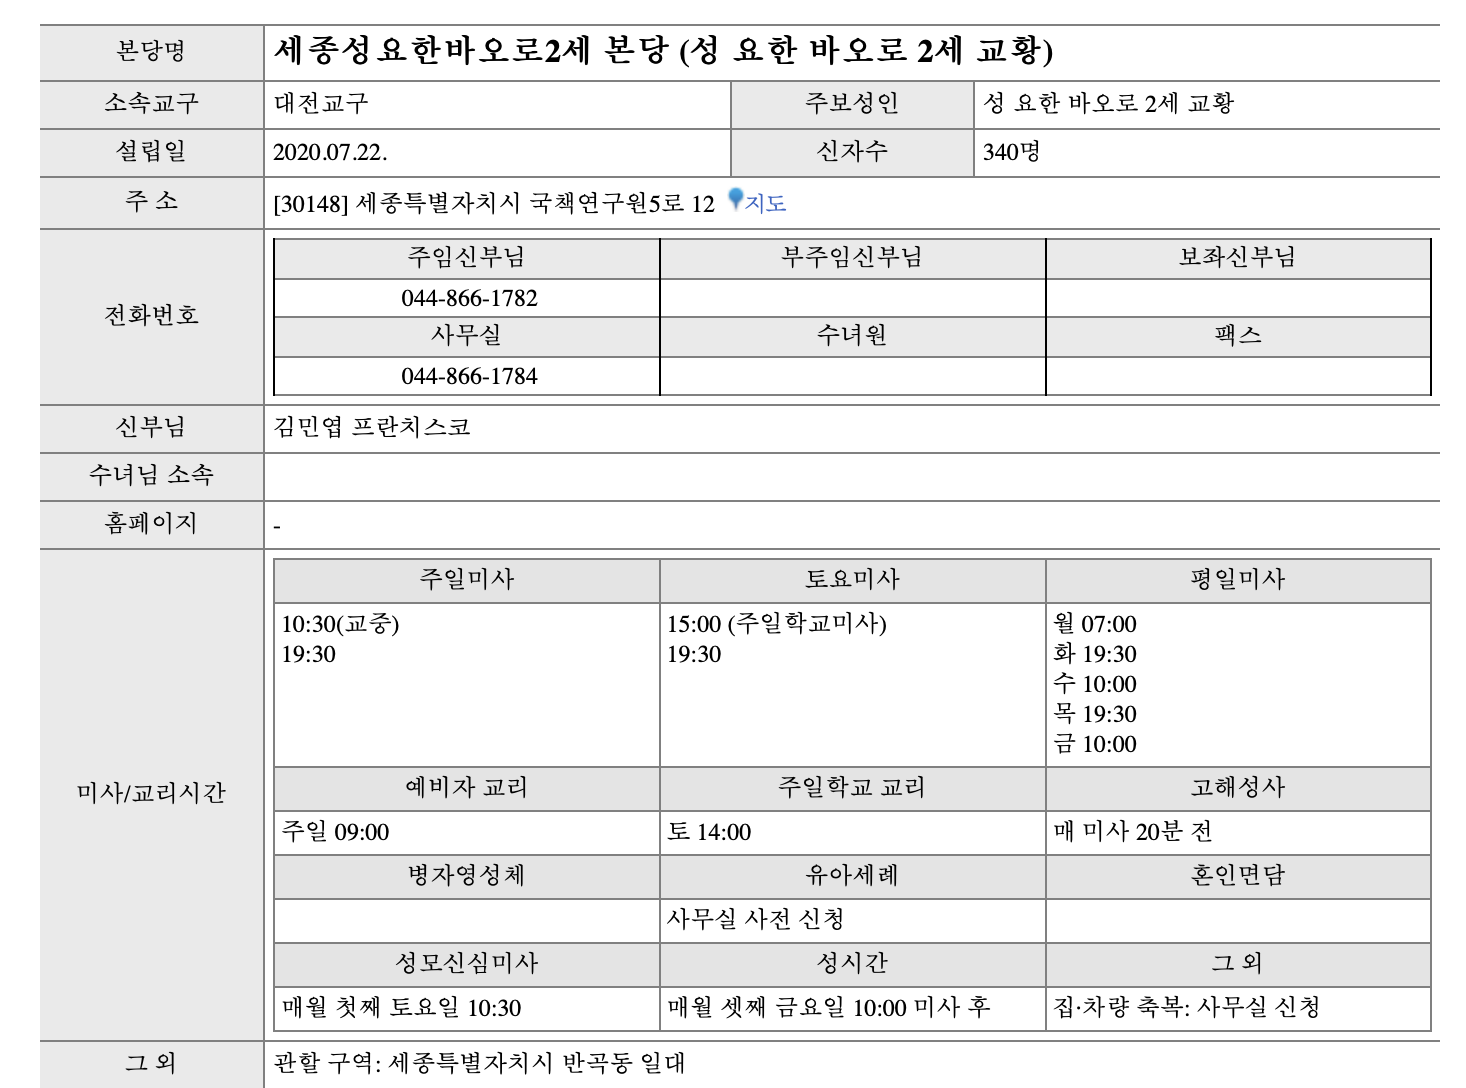Click the 미사/교리시간 row label
Viewport: 1466px width, 1088px height.
151,794
